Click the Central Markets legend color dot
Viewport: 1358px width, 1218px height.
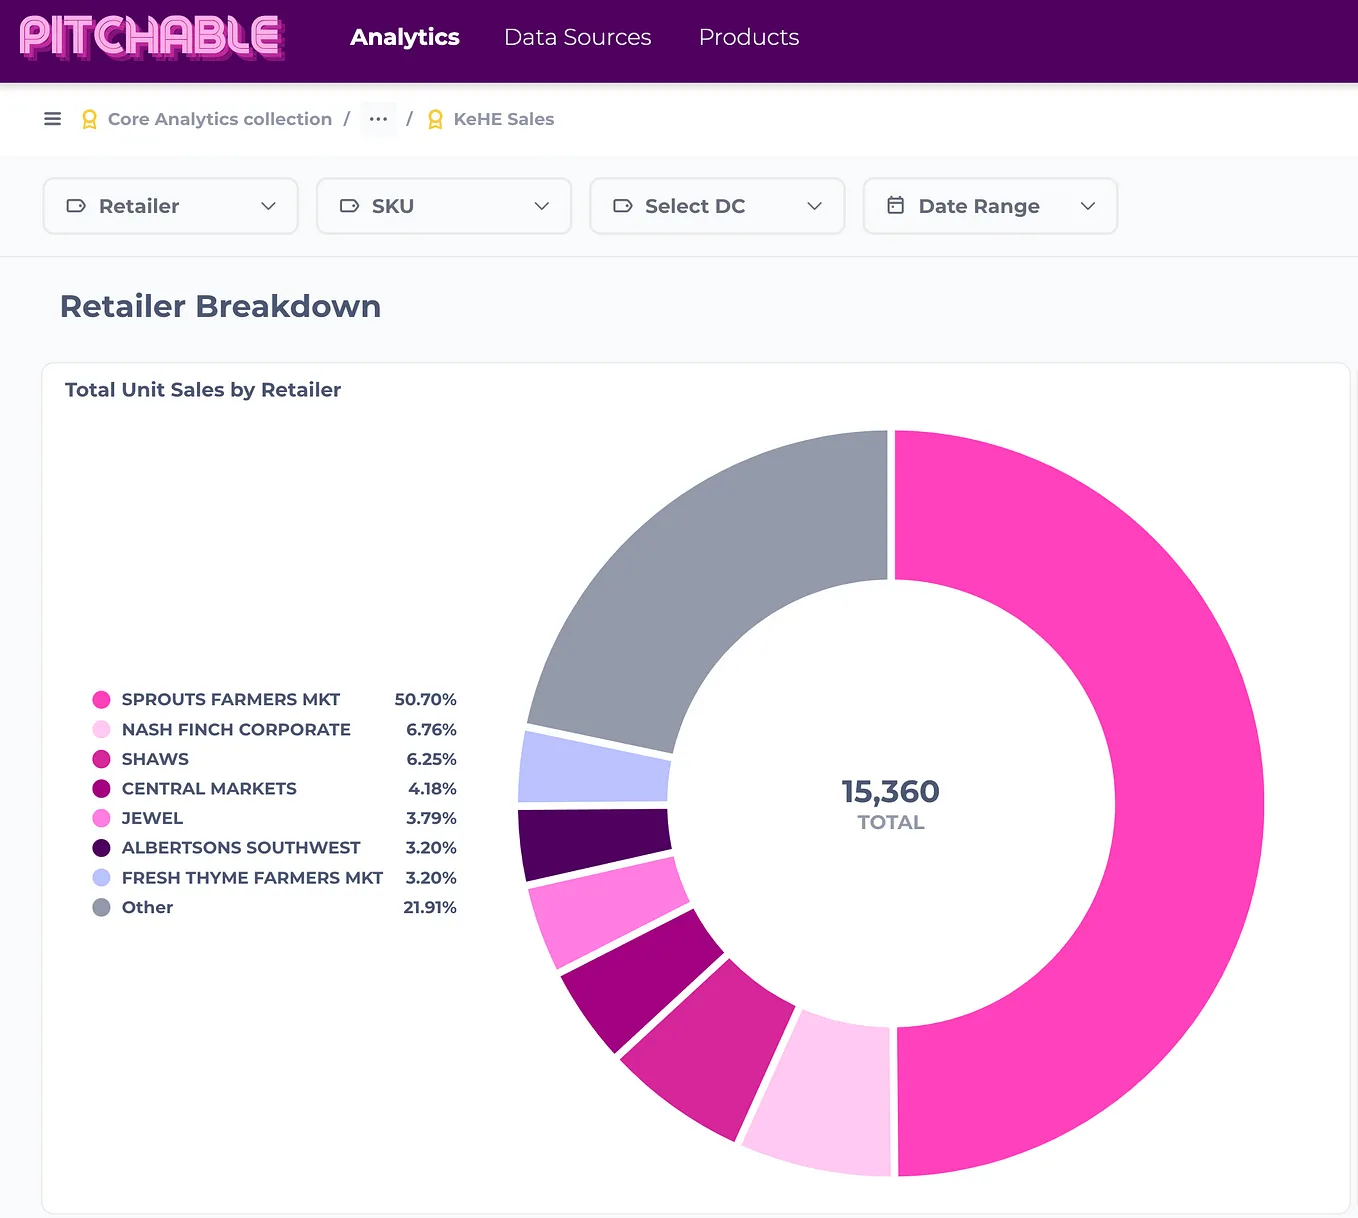point(101,789)
